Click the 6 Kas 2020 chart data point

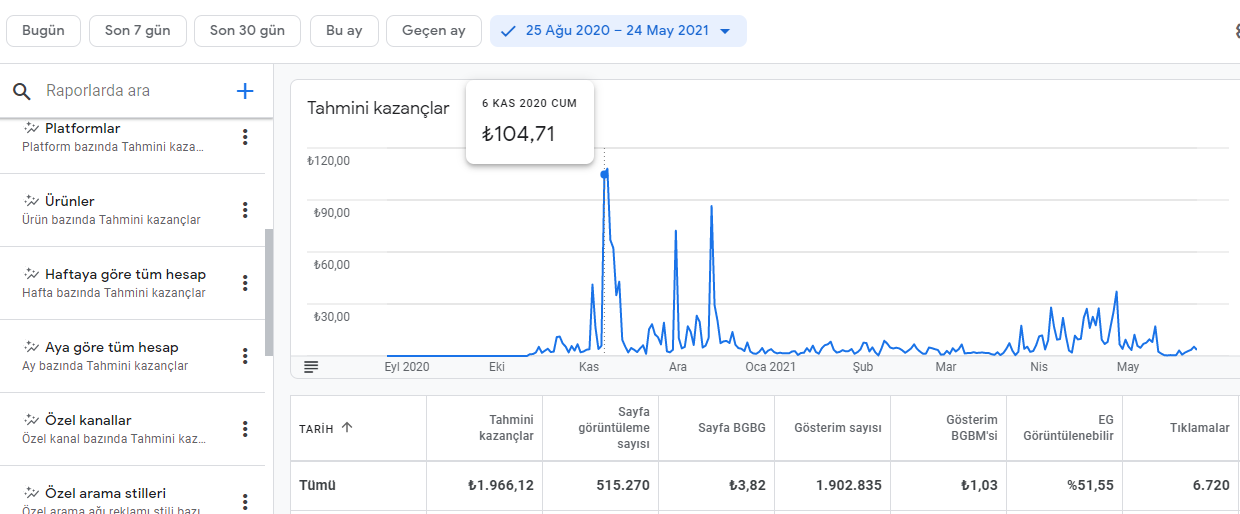(604, 174)
